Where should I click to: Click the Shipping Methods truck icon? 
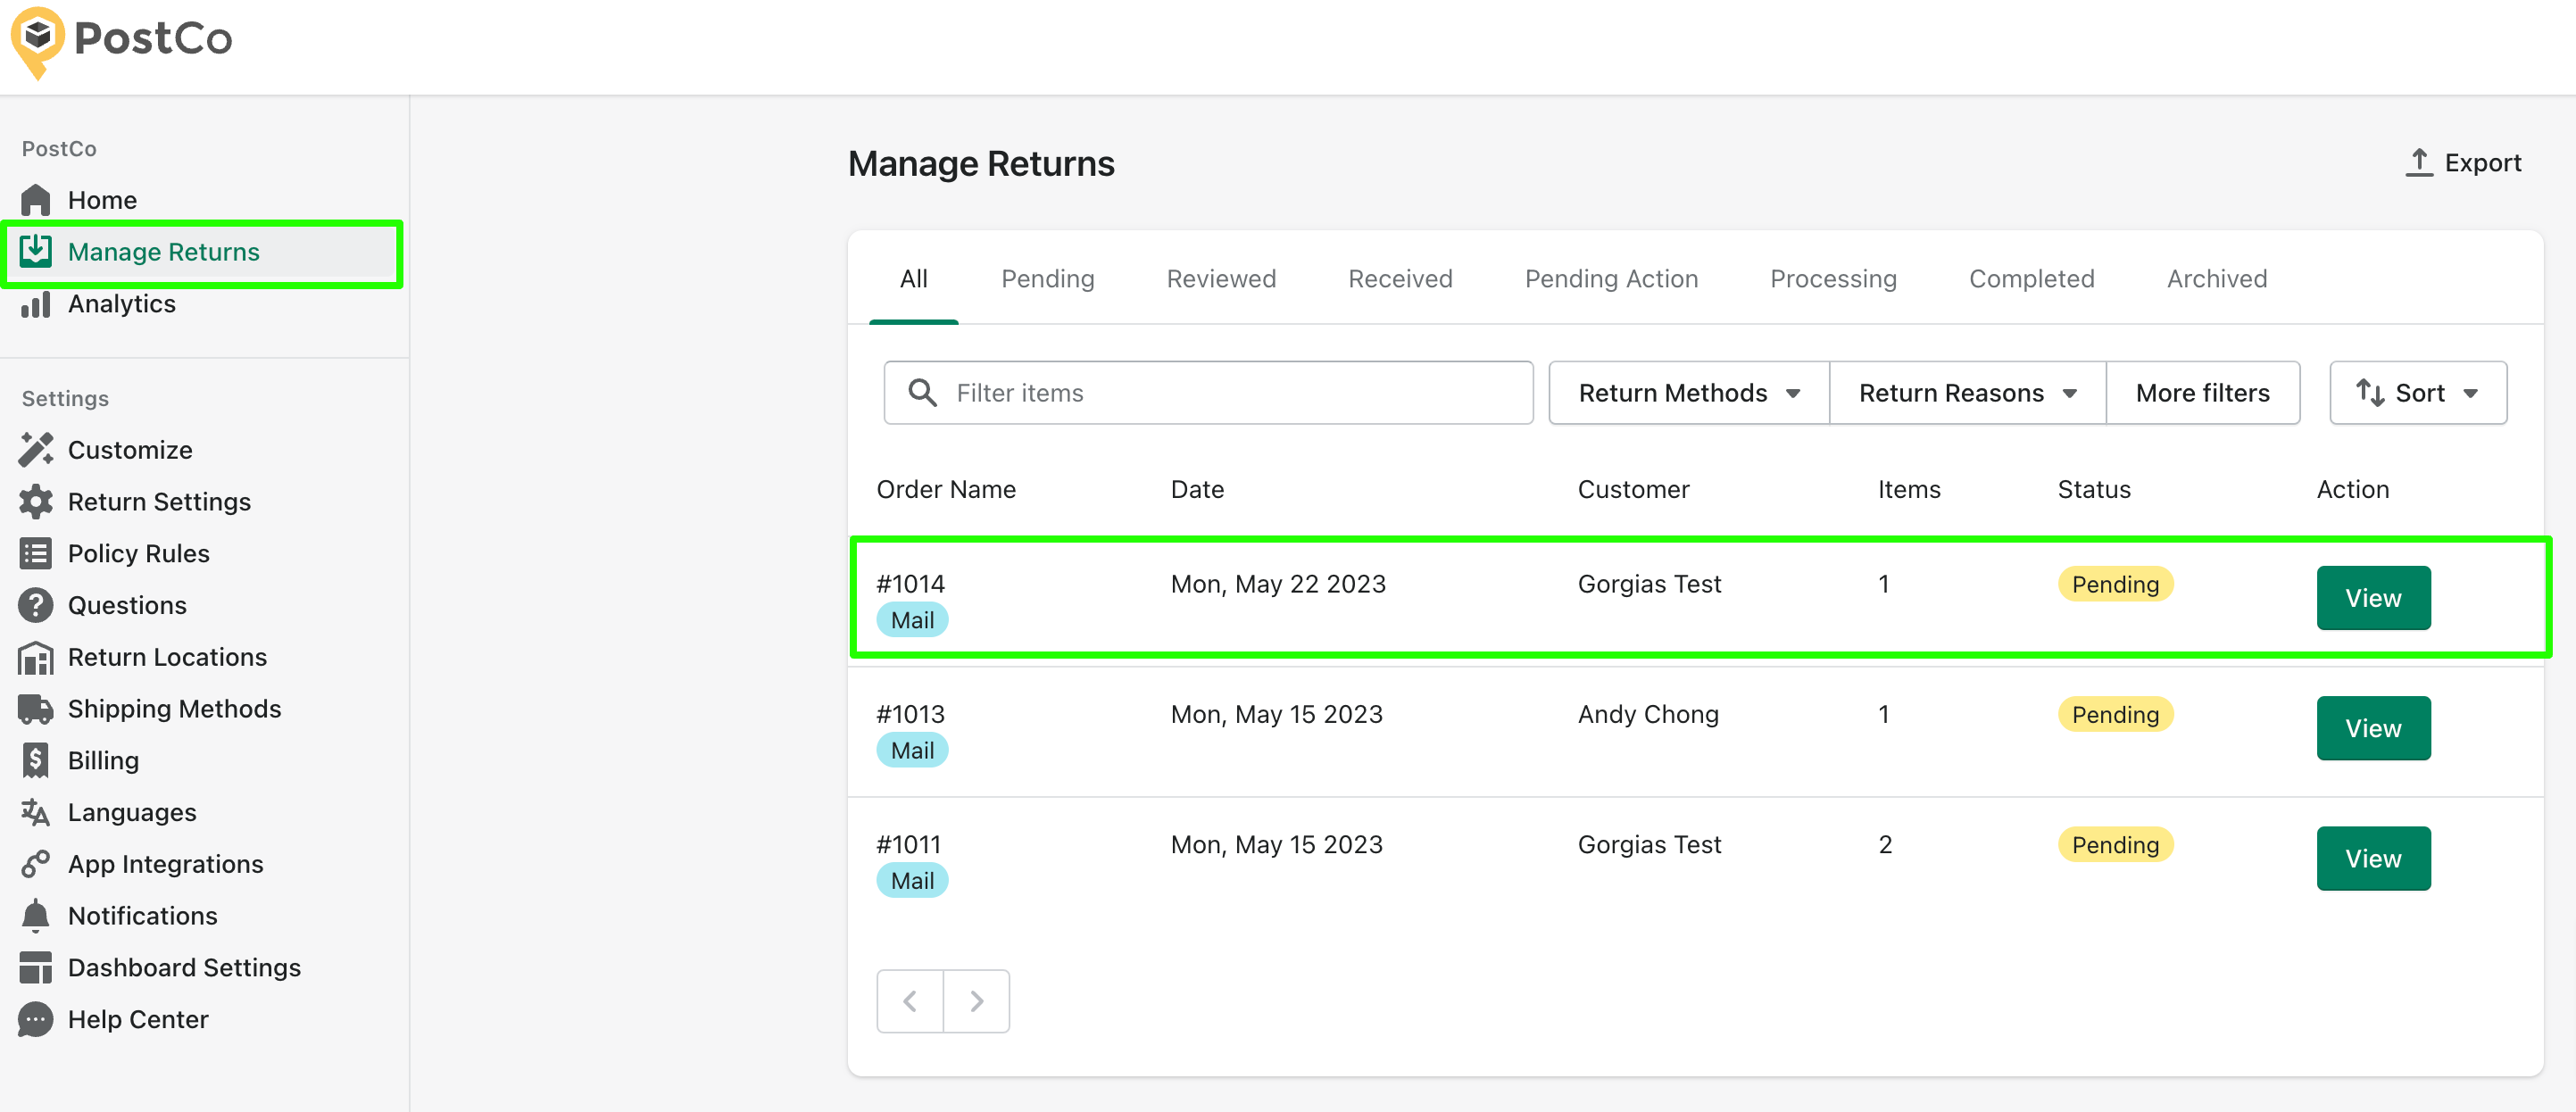point(35,709)
